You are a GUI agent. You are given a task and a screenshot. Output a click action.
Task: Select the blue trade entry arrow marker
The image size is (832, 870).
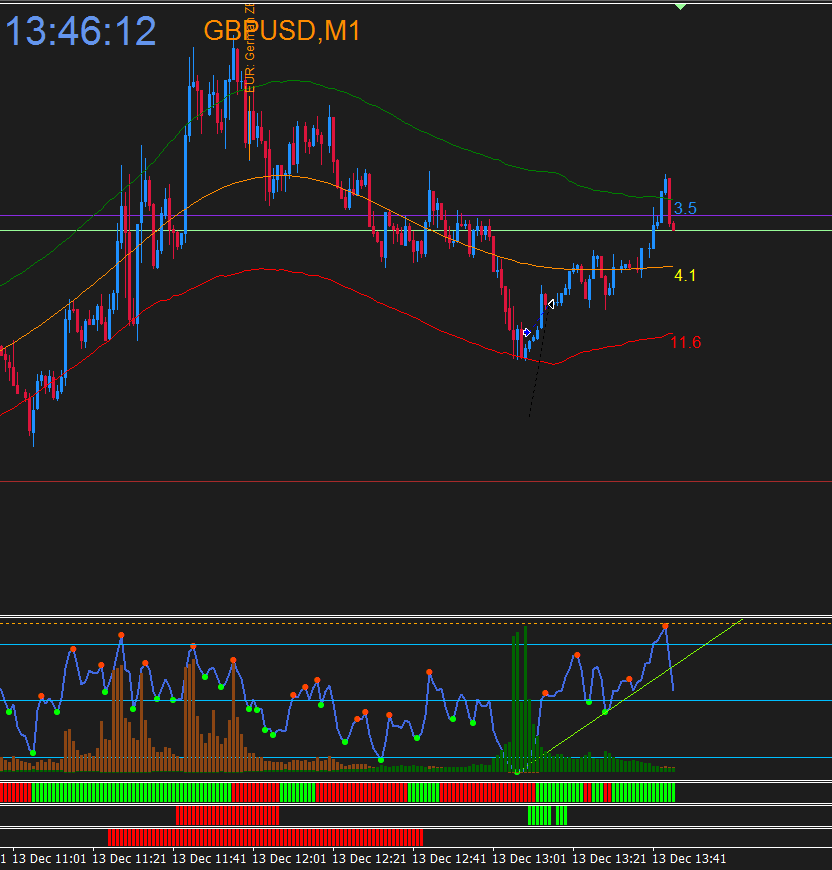pyautogui.click(x=526, y=332)
